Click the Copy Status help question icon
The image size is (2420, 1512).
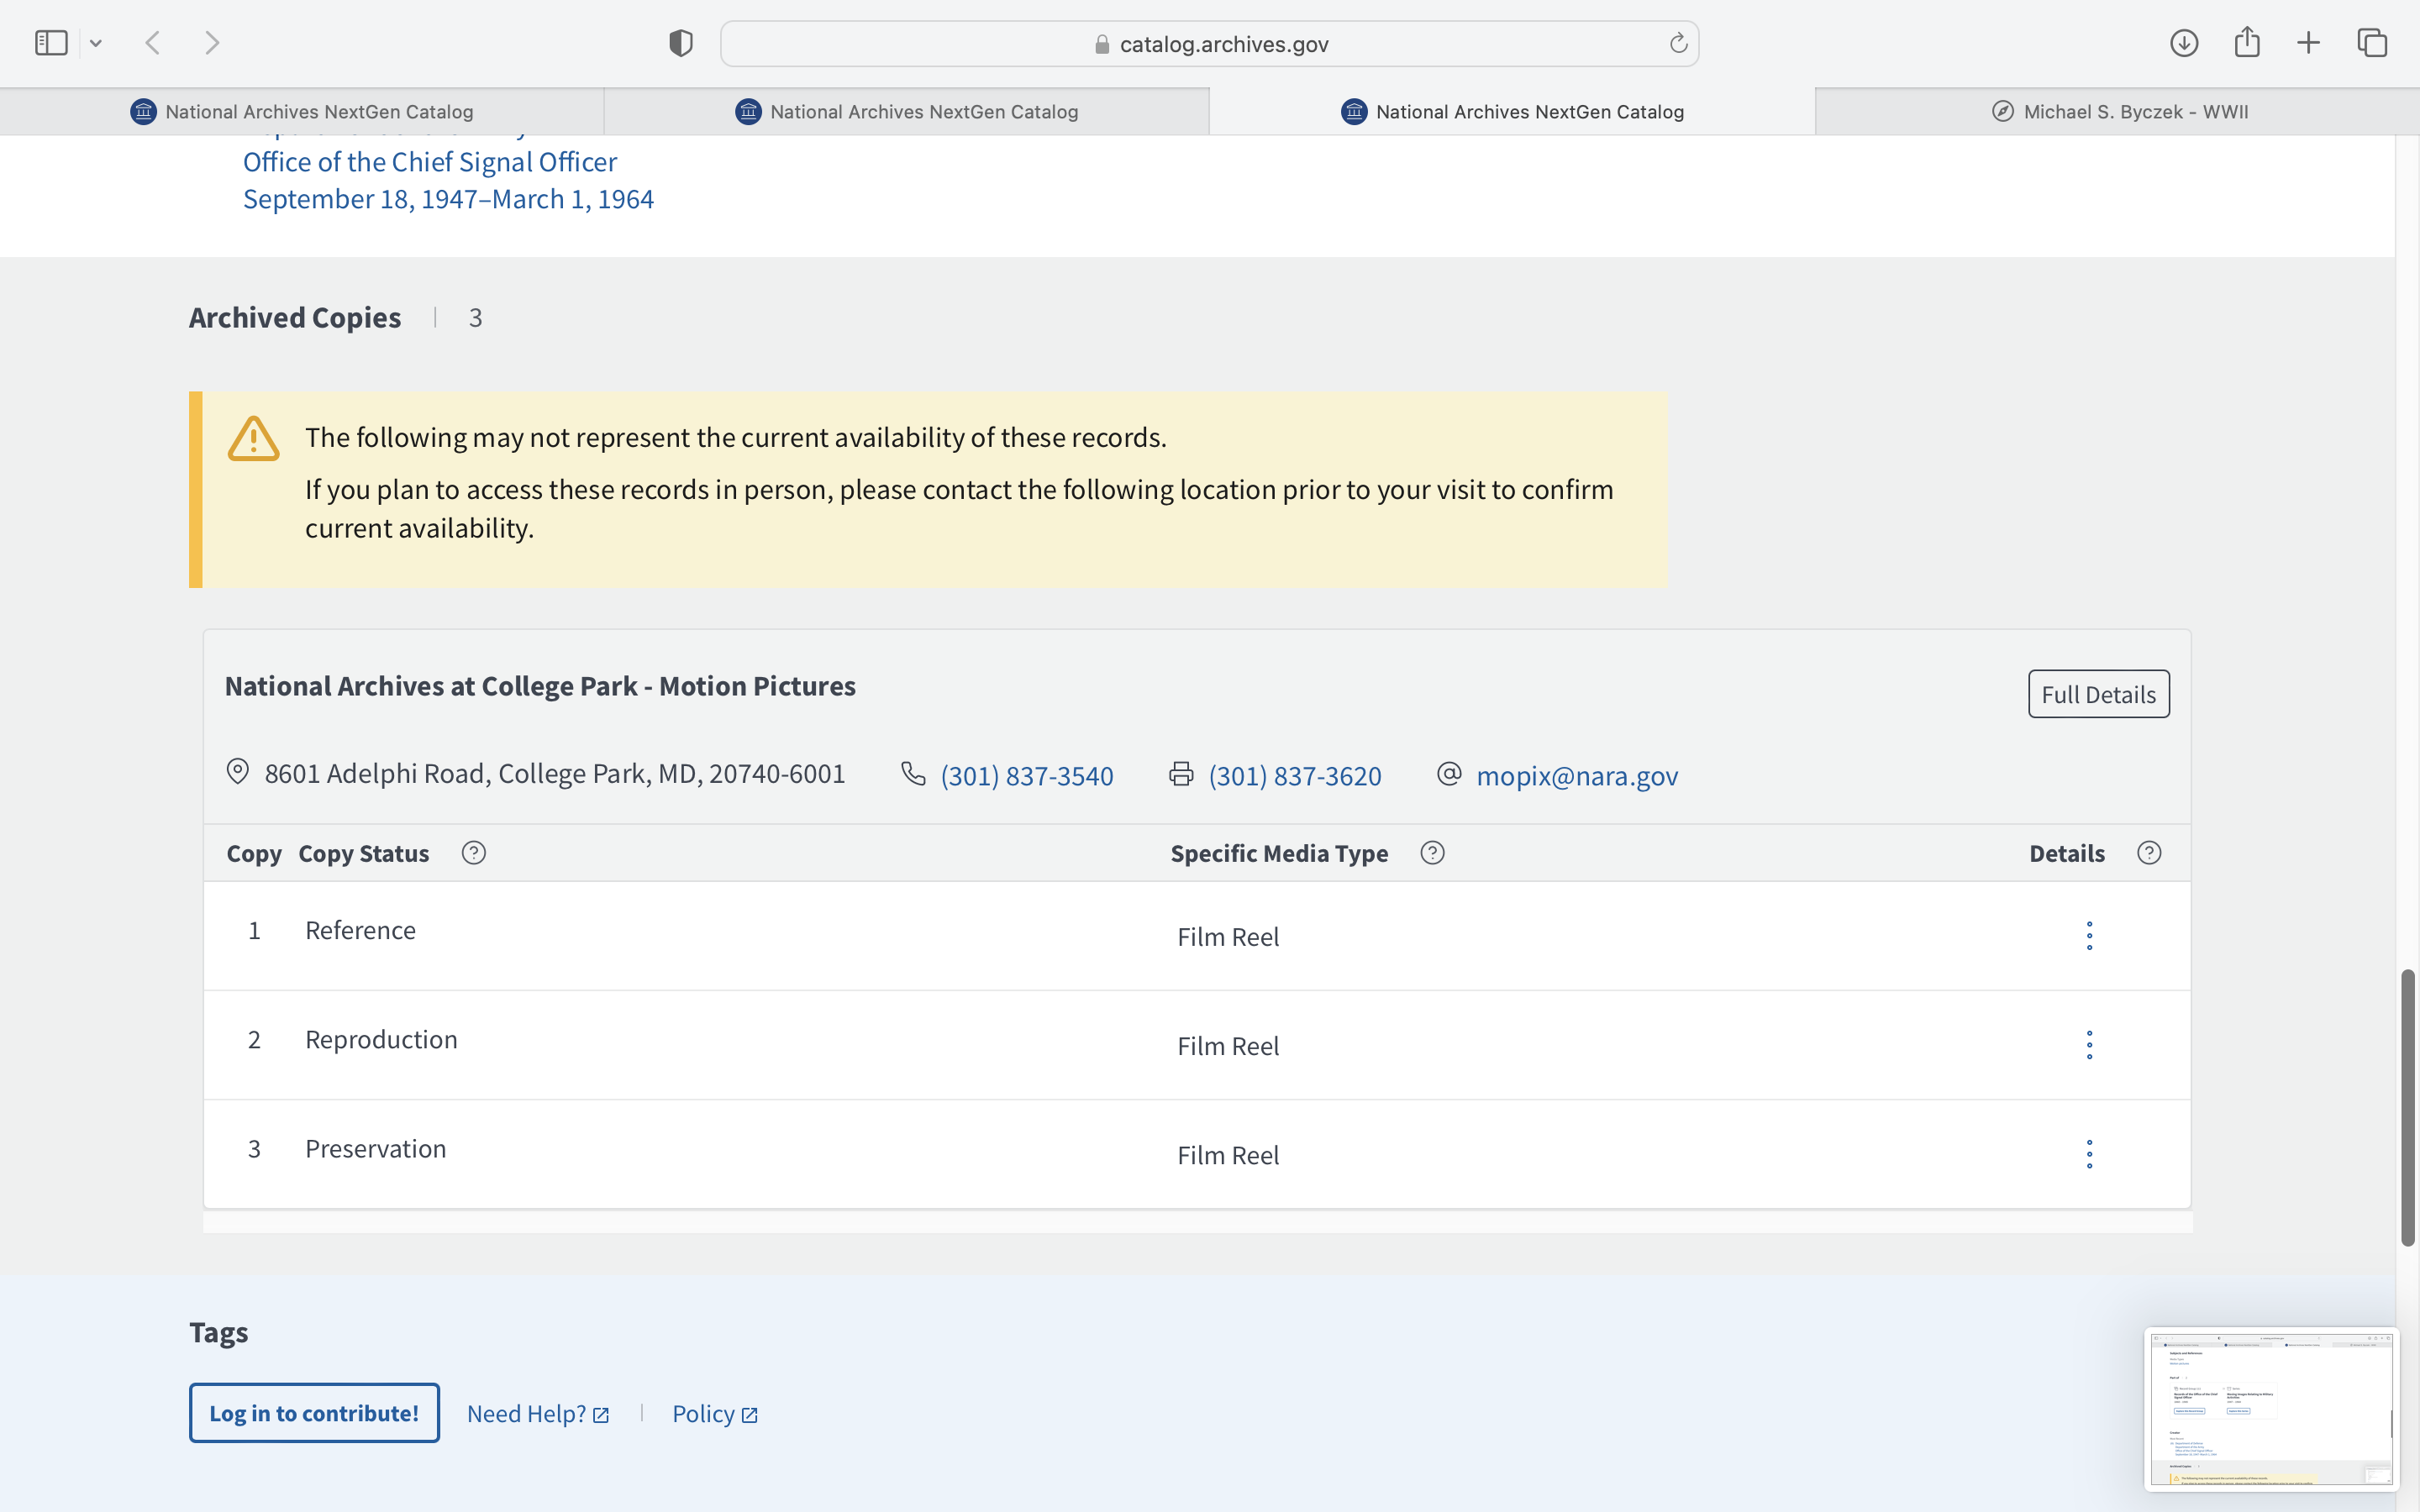[x=473, y=853]
